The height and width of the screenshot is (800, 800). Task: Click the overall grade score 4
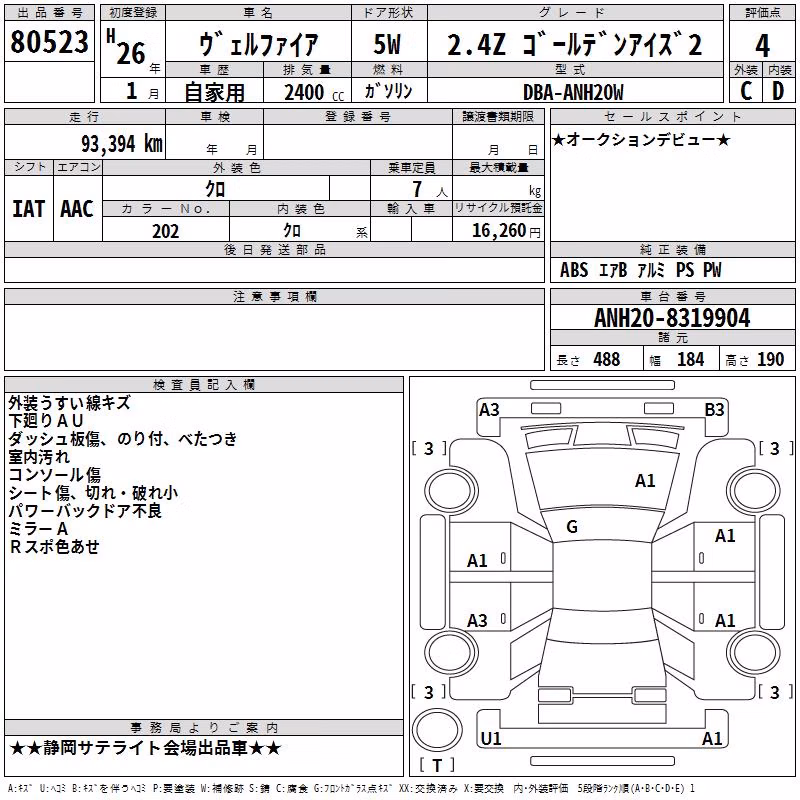762,45
